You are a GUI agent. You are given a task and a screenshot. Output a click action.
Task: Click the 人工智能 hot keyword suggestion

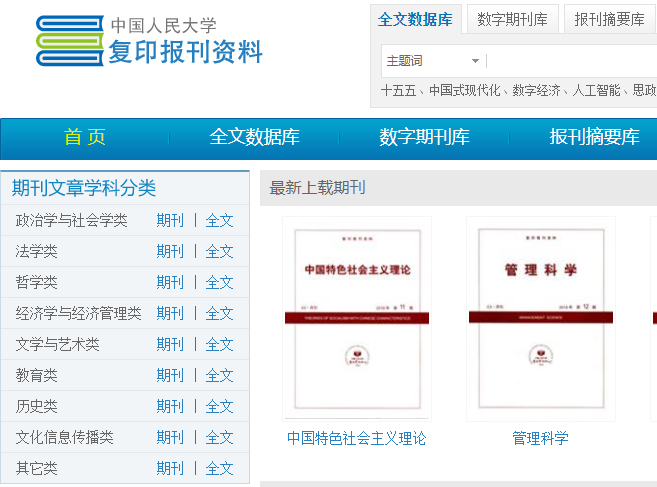(x=596, y=90)
